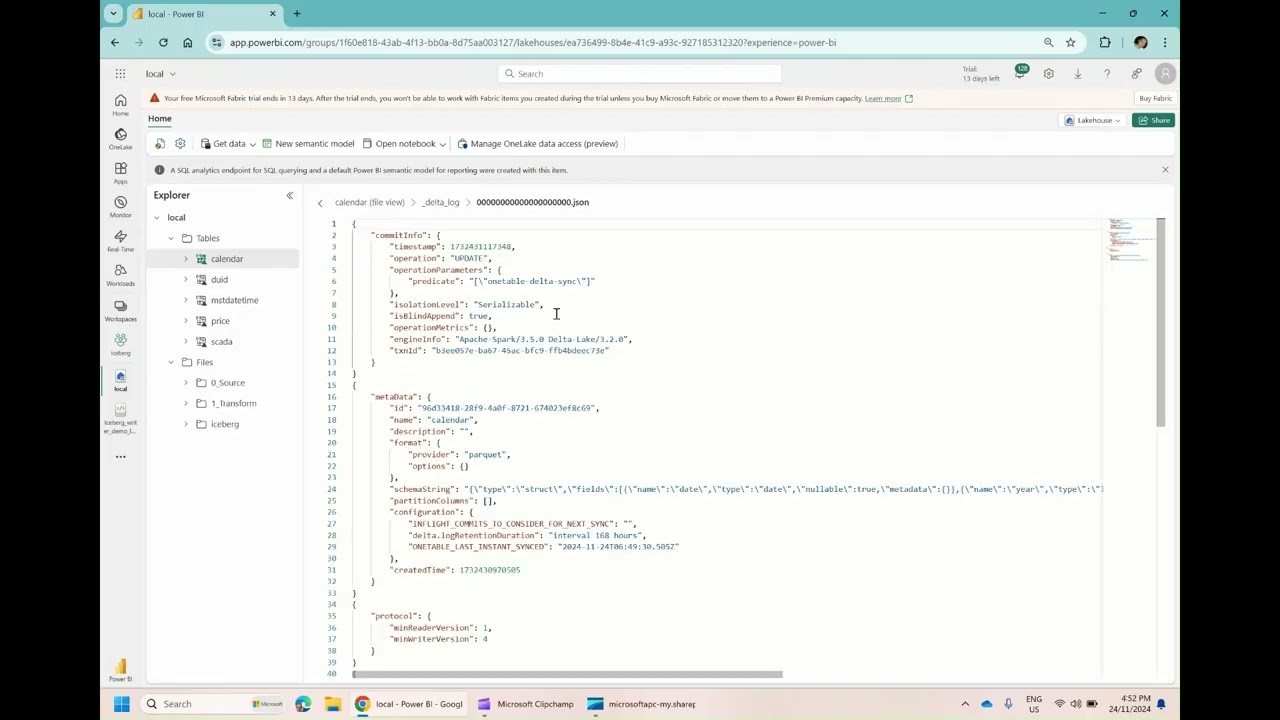The image size is (1280, 720).
Task: Open Apps in the left navigation
Action: 120,172
